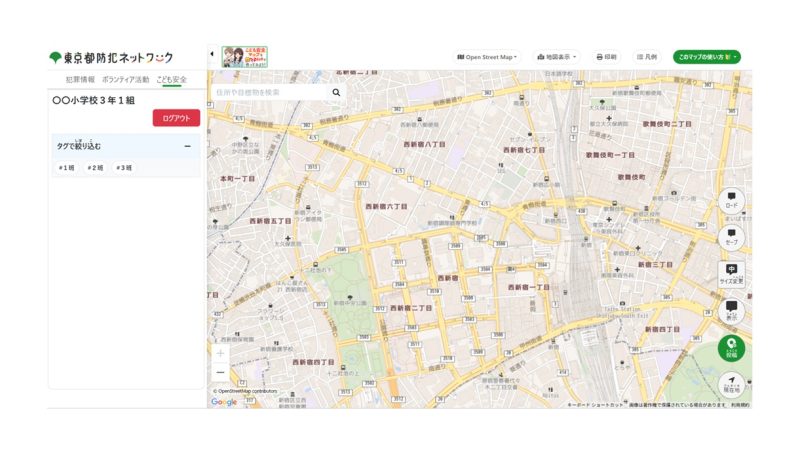Zoom out the map with minus button
Viewport: 800px width, 451px height.
pyautogui.click(x=220, y=372)
